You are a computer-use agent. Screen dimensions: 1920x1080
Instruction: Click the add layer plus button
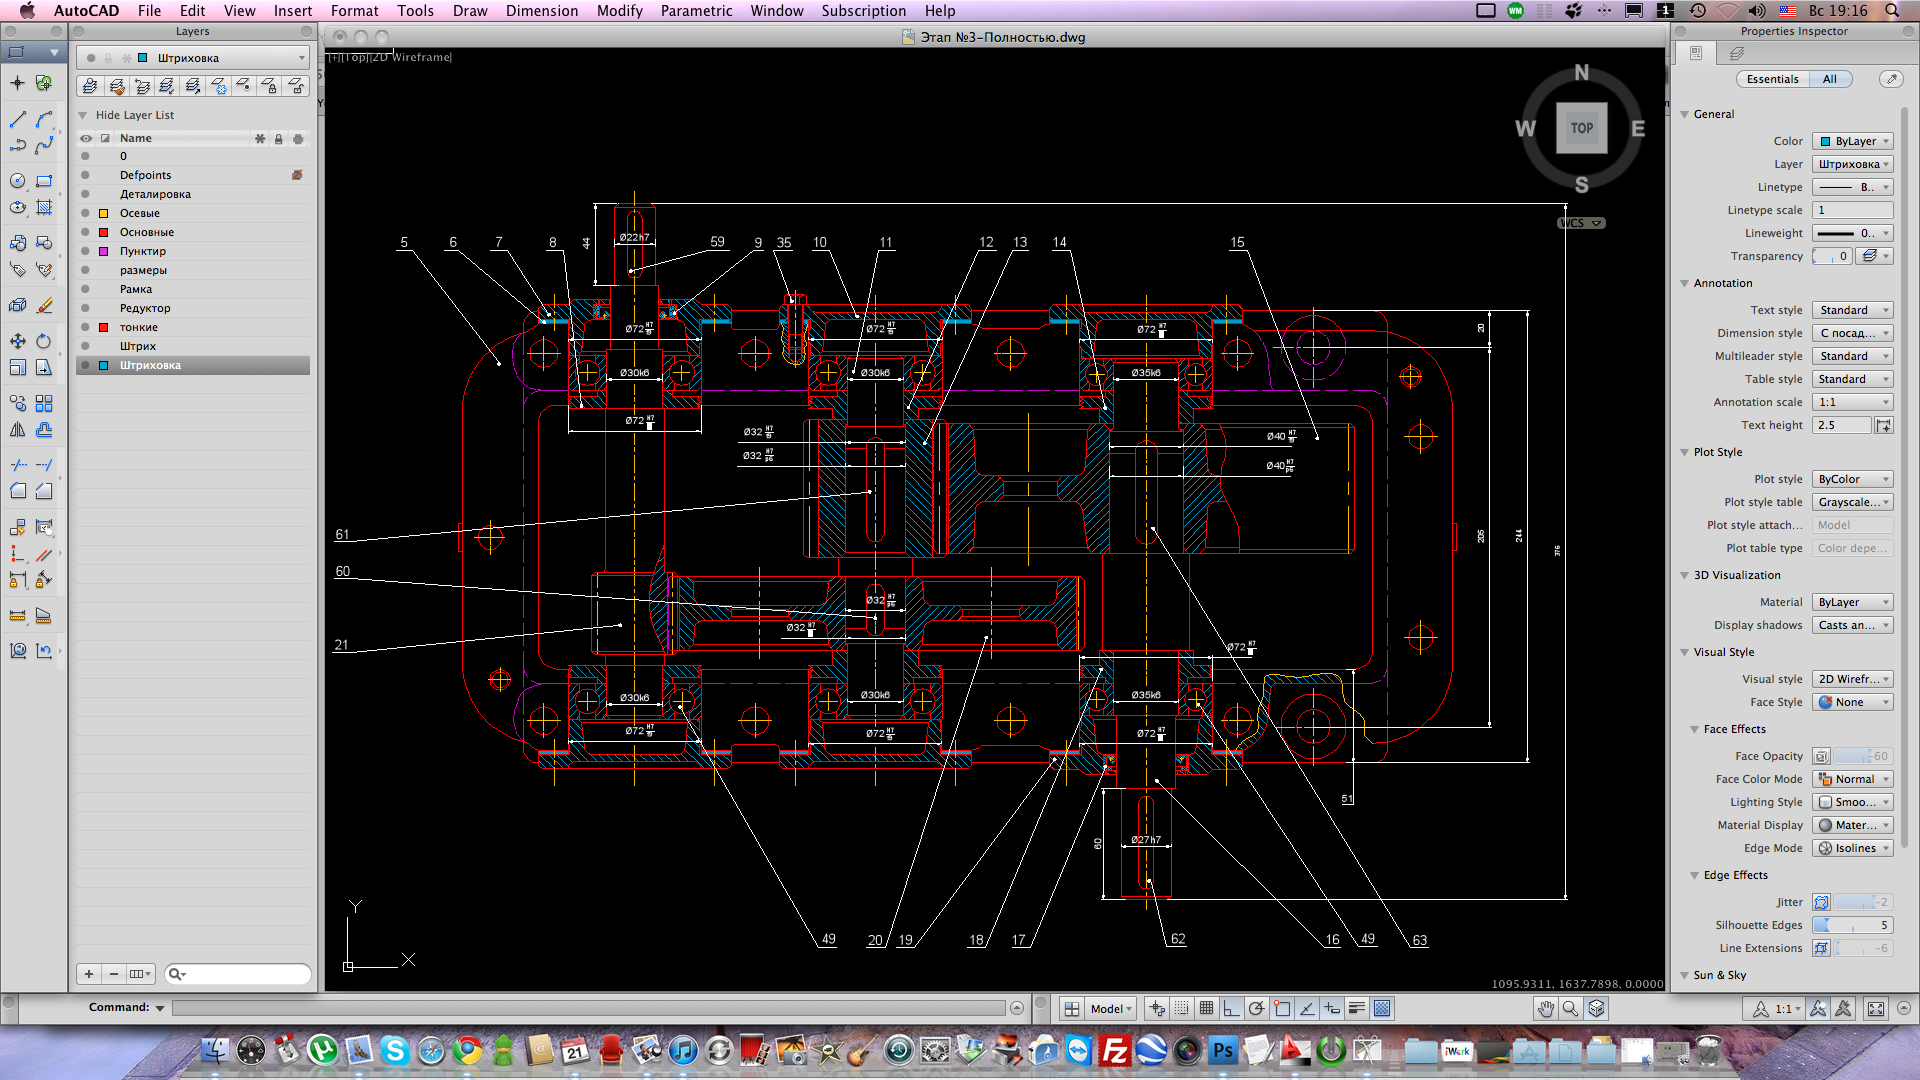tap(89, 974)
